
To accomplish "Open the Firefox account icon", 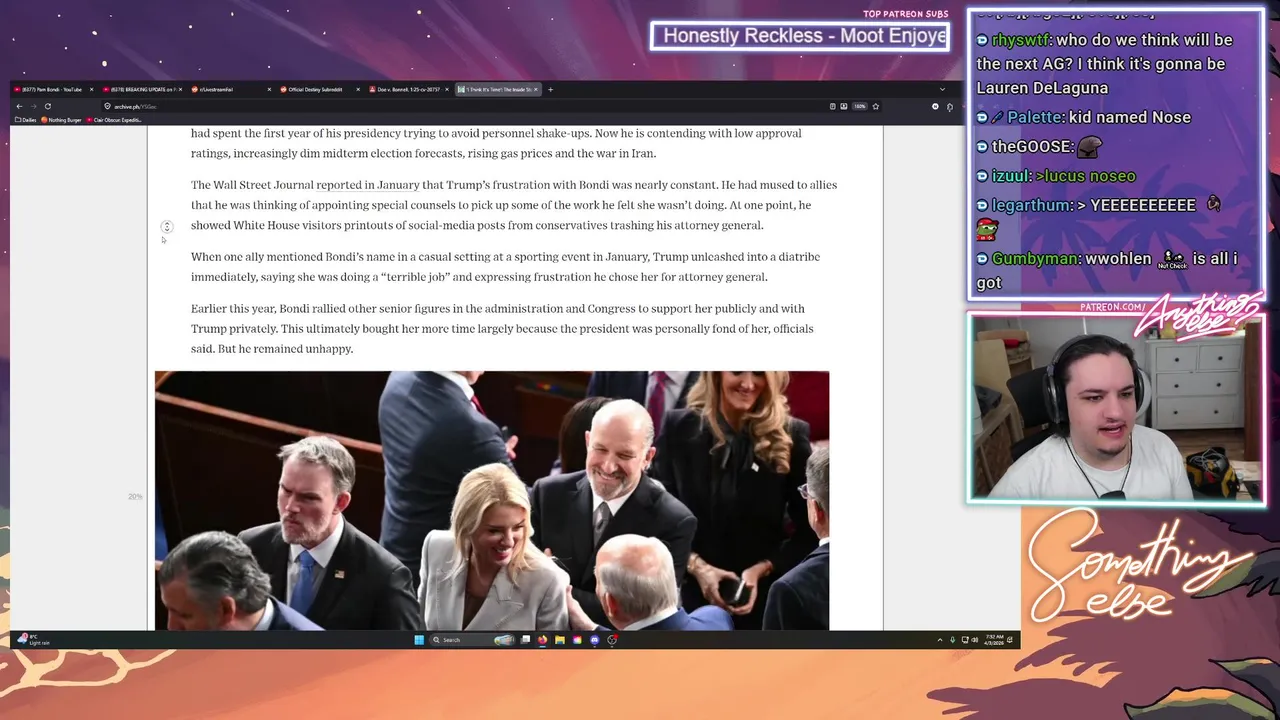I will pyautogui.click(x=935, y=106).
